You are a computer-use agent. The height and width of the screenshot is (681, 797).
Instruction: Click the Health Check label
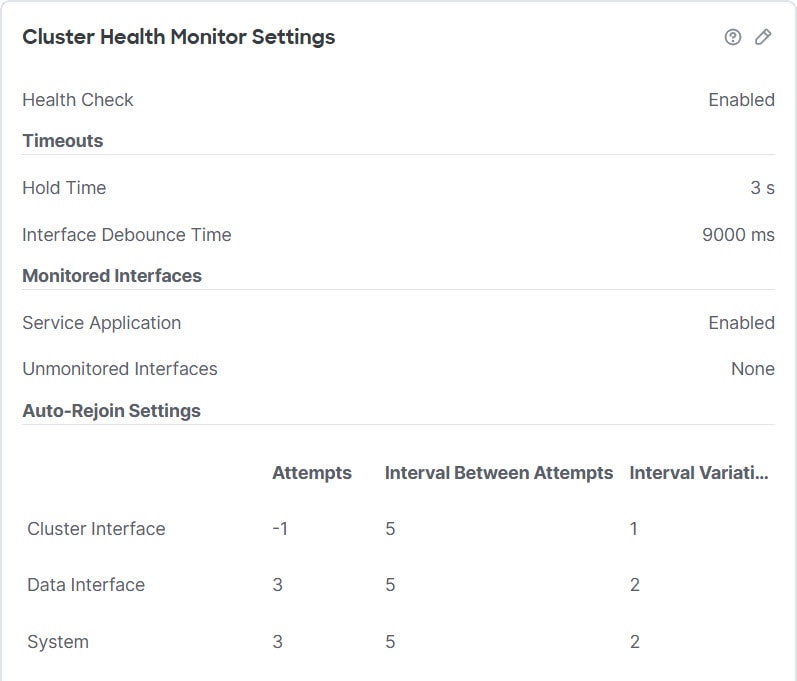[x=78, y=100]
